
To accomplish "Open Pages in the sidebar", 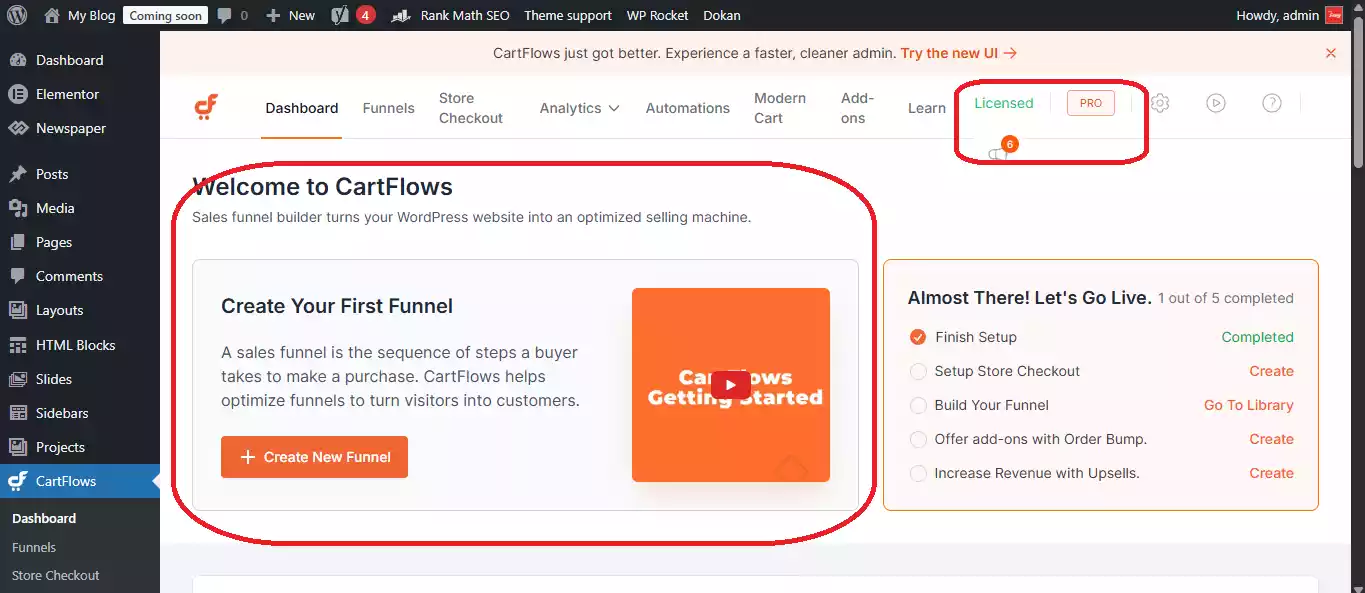I will tap(54, 242).
